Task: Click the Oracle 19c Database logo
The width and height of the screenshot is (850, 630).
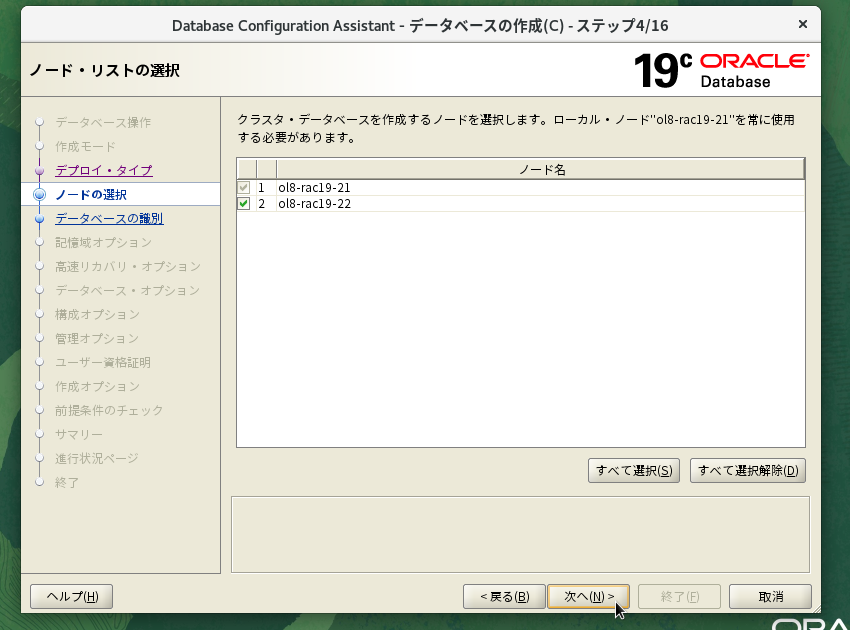Action: [722, 70]
